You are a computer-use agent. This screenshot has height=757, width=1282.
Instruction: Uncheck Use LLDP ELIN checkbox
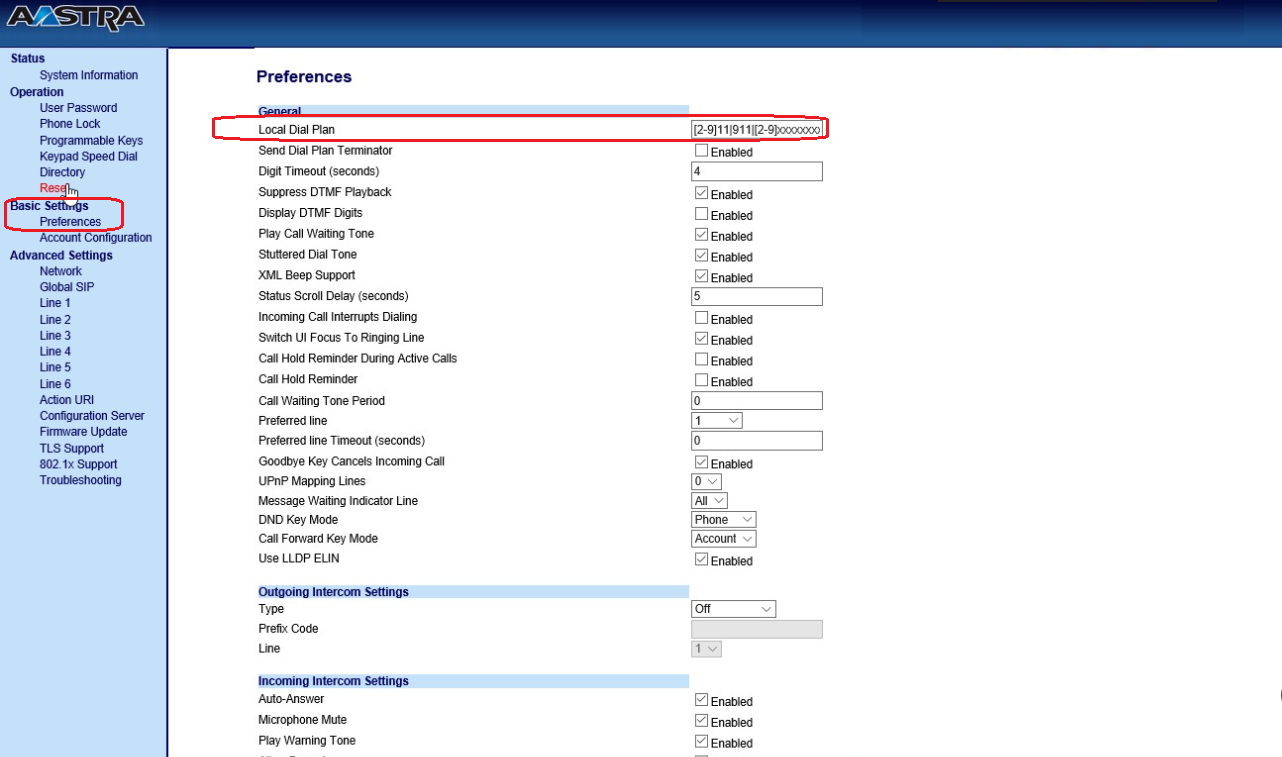point(702,560)
